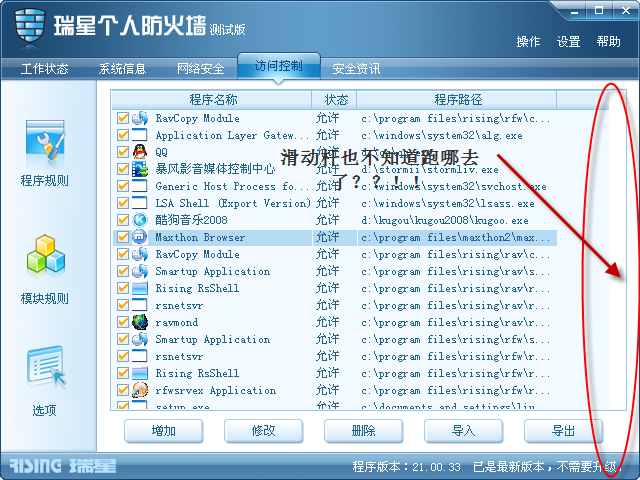Click the 暴风影音 media icon
This screenshot has width=640, height=480.
pos(140,169)
